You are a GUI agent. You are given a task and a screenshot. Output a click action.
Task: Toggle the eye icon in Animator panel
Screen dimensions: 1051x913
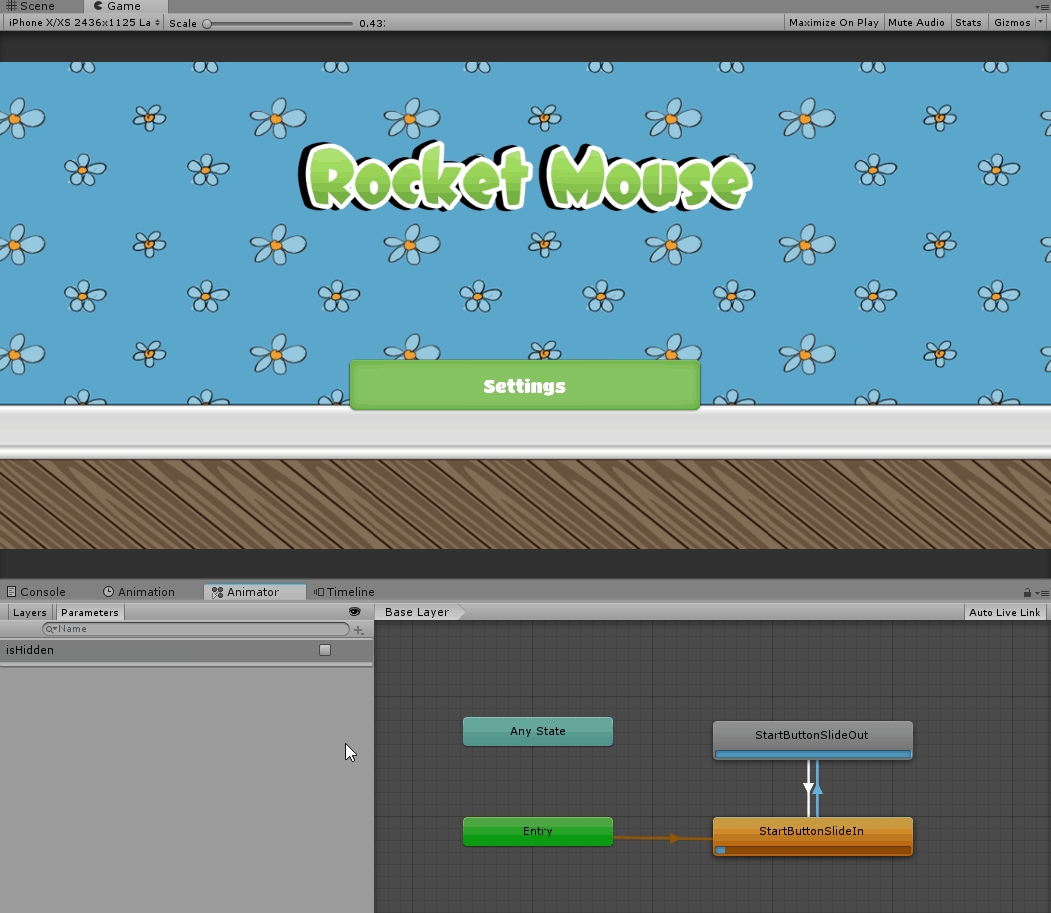click(x=354, y=612)
